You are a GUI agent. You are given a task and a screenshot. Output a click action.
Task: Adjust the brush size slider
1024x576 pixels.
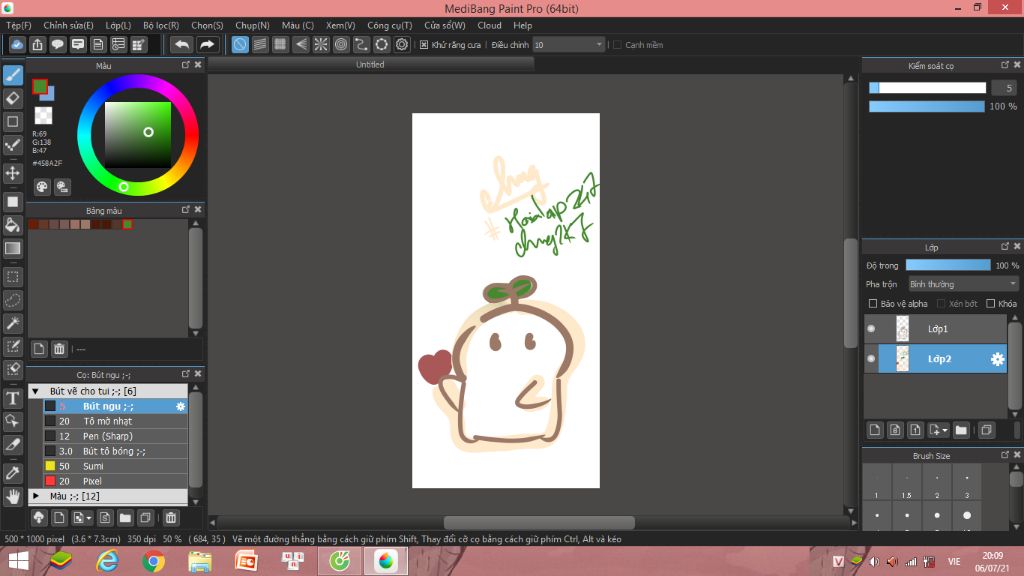(927, 88)
